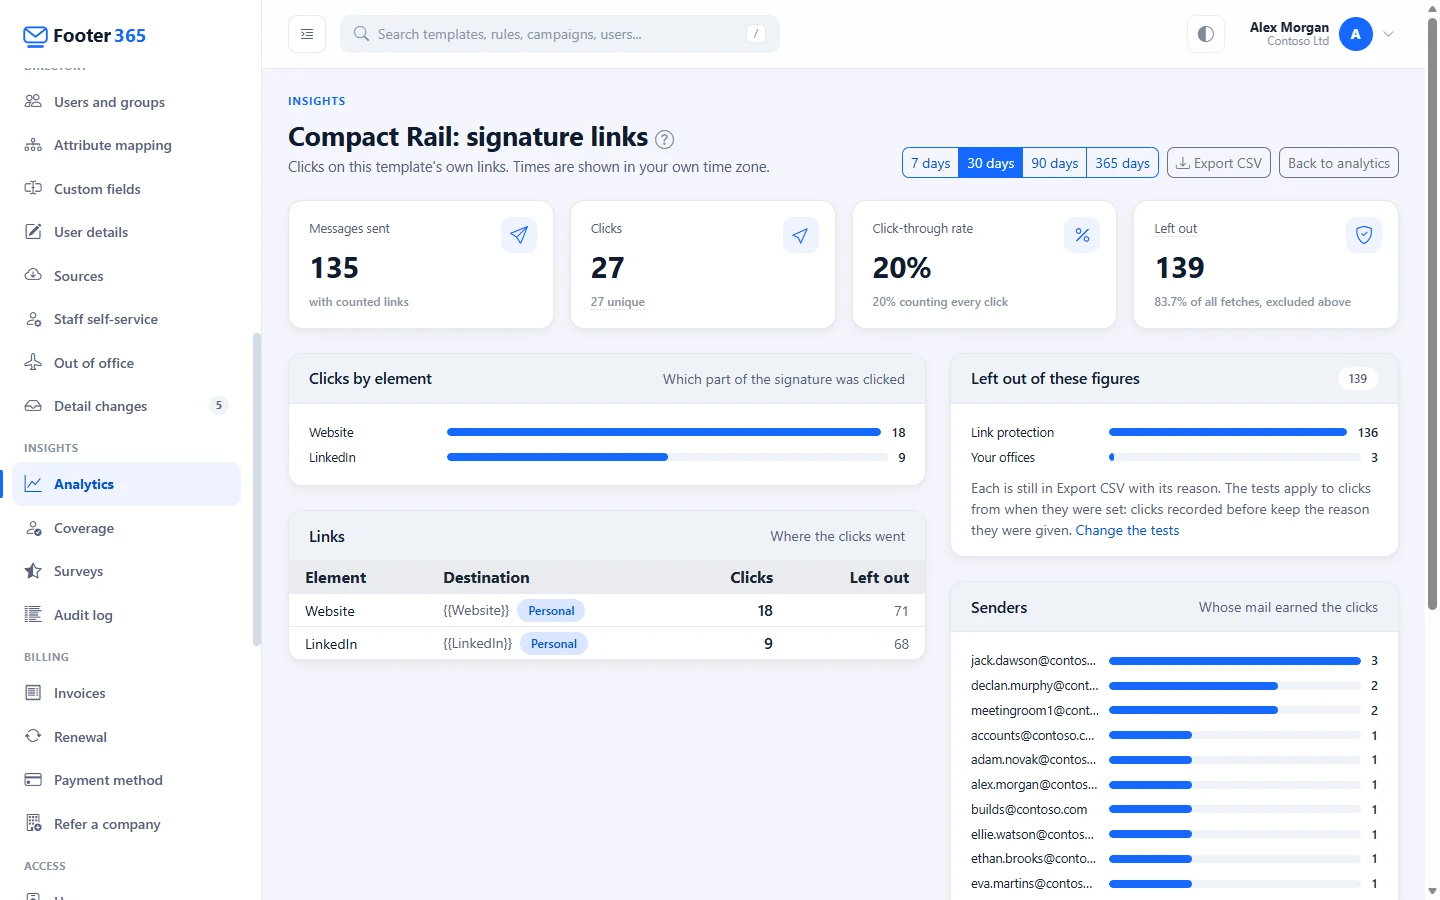Image resolution: width=1440 pixels, height=900 pixels.
Task: Open Surveys from the sidebar
Action: tap(126, 571)
